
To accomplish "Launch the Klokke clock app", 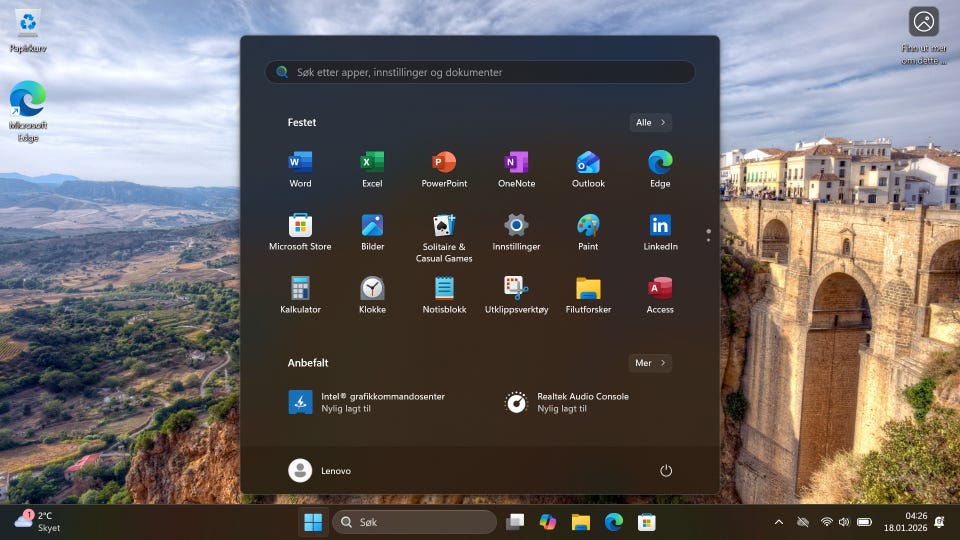I will 372,296.
